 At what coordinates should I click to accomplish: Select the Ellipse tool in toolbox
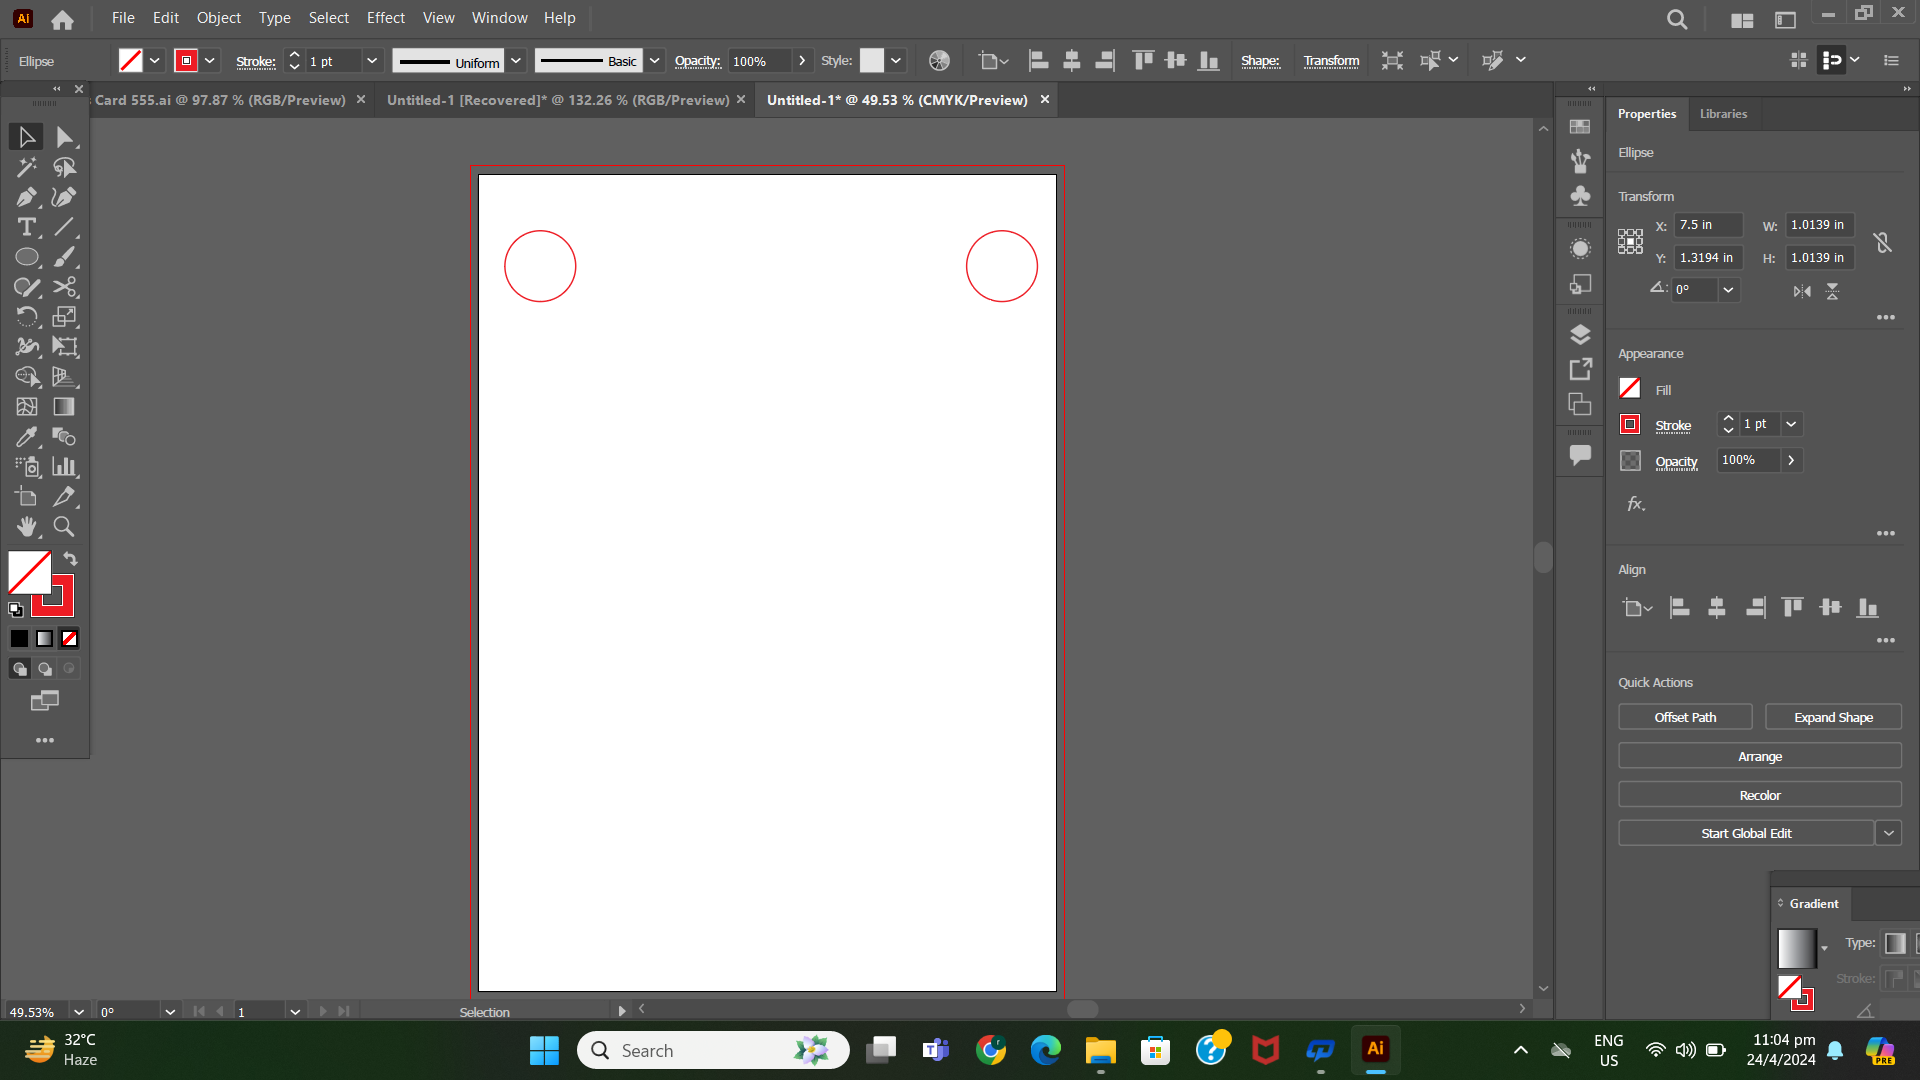click(x=27, y=257)
